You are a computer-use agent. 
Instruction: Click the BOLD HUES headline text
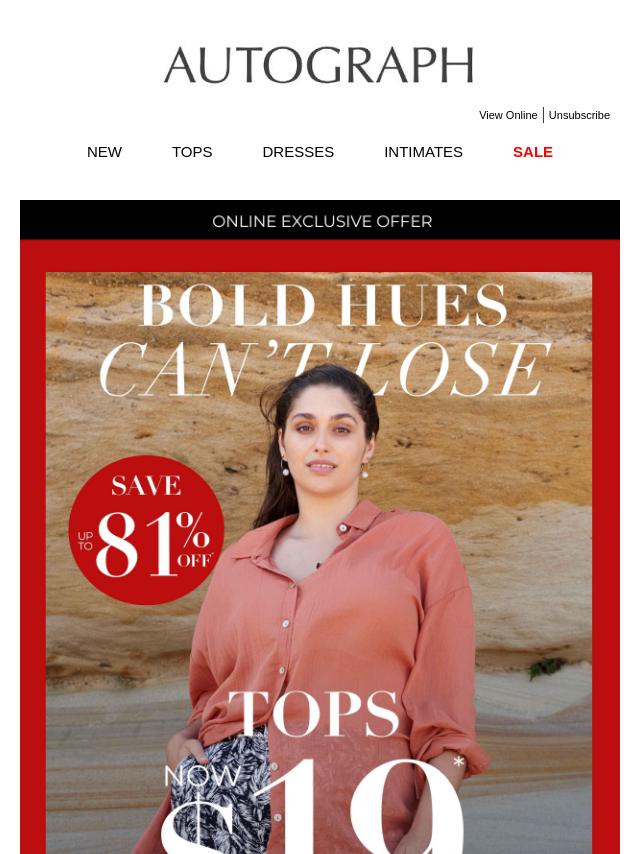pos(324,305)
